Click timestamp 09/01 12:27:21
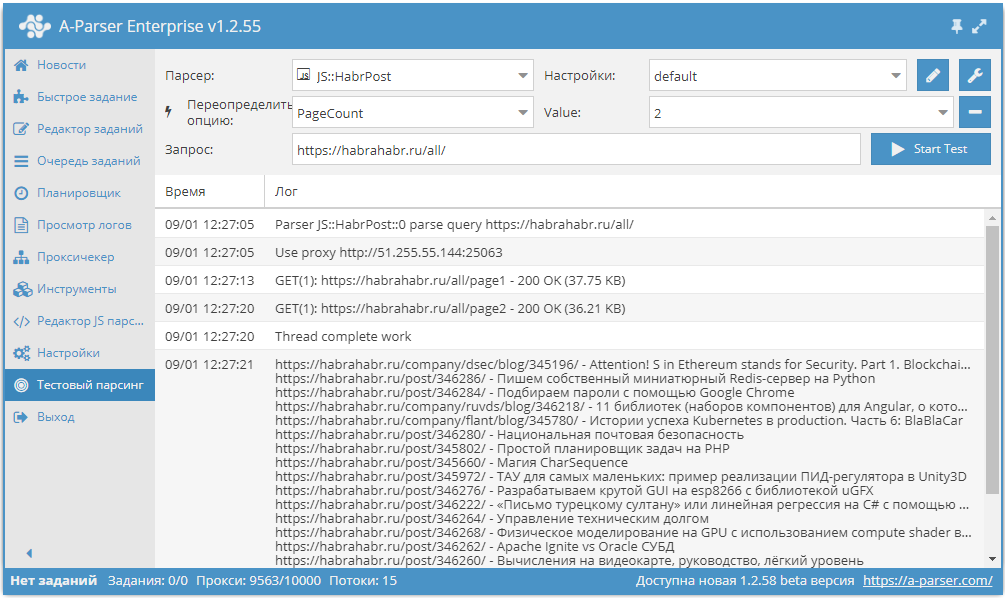The height and width of the screenshot is (598, 1005). click(x=210, y=365)
